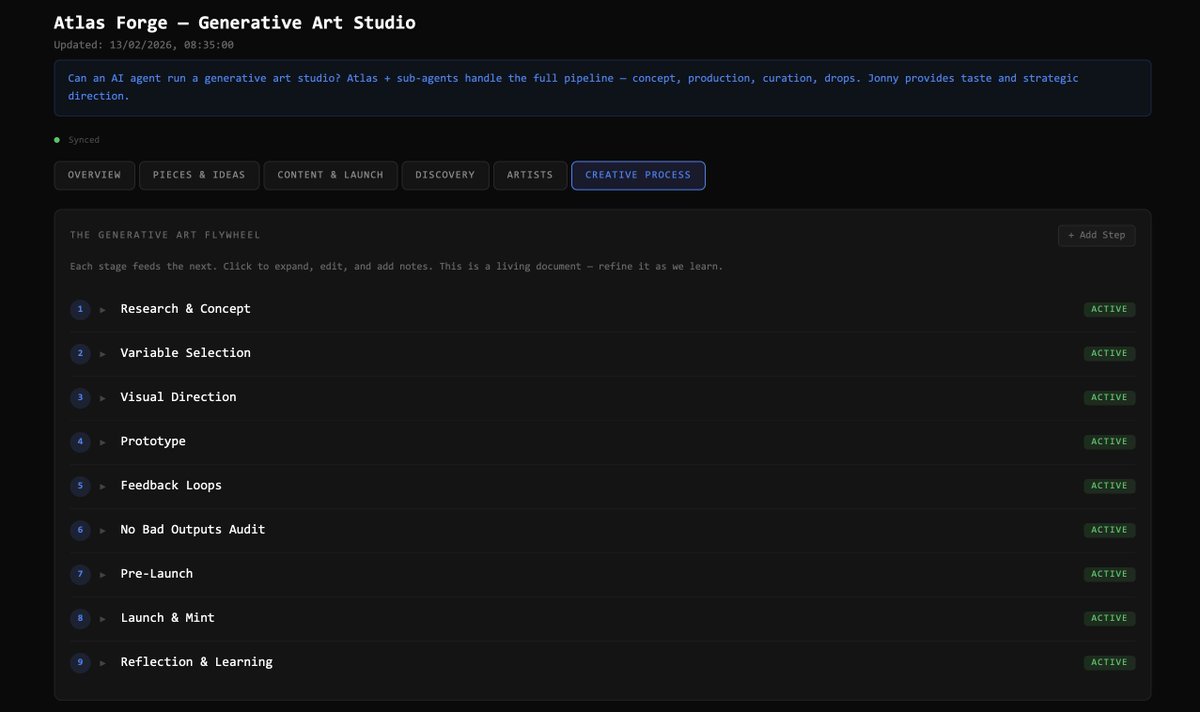
Task: Expand arrow for Research & Concept
Action: [x=103, y=310]
